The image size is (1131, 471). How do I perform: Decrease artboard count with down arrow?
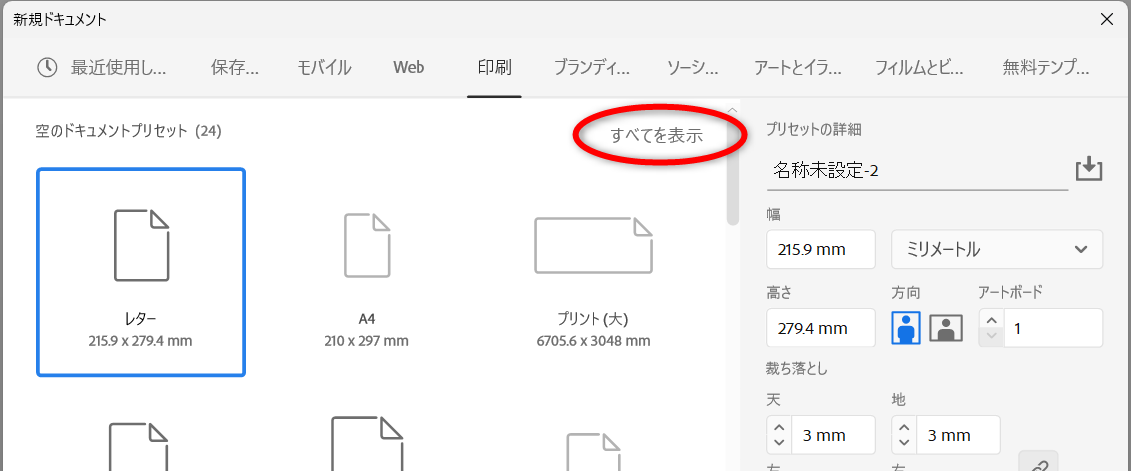point(993,336)
